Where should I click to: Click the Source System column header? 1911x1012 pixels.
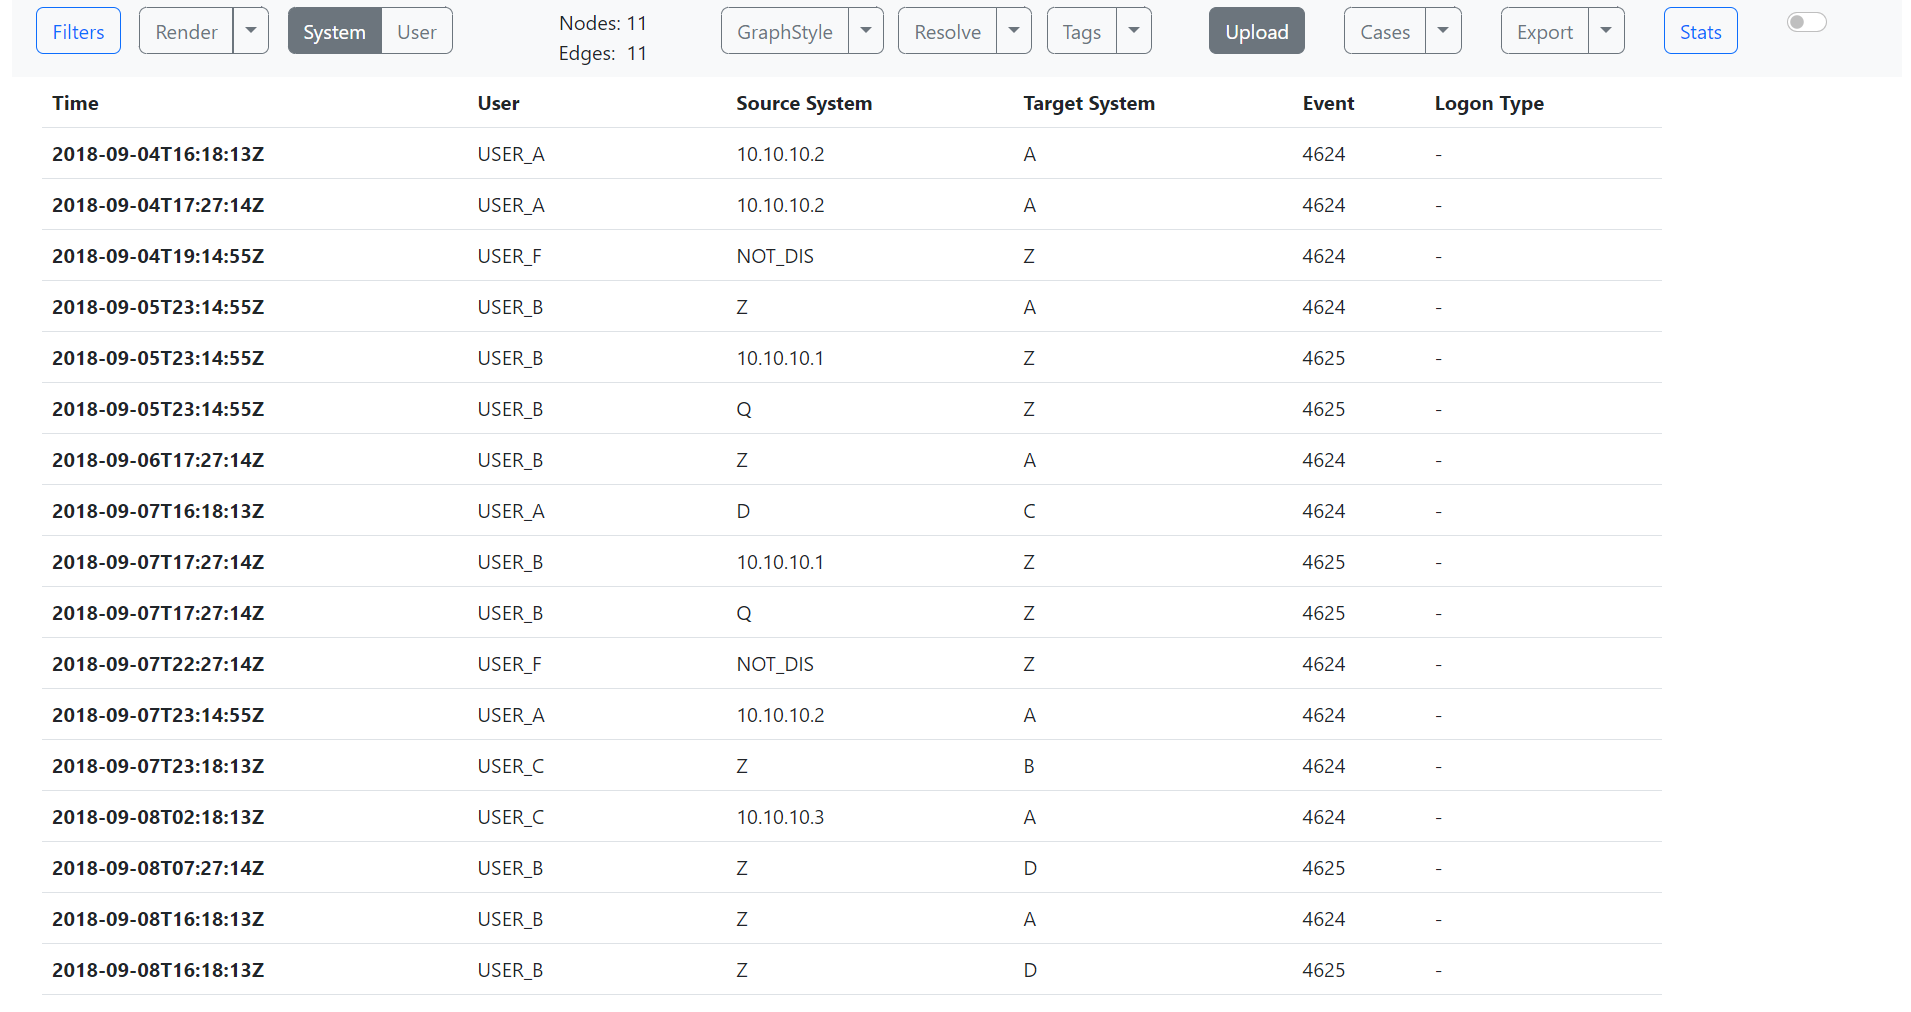804,103
